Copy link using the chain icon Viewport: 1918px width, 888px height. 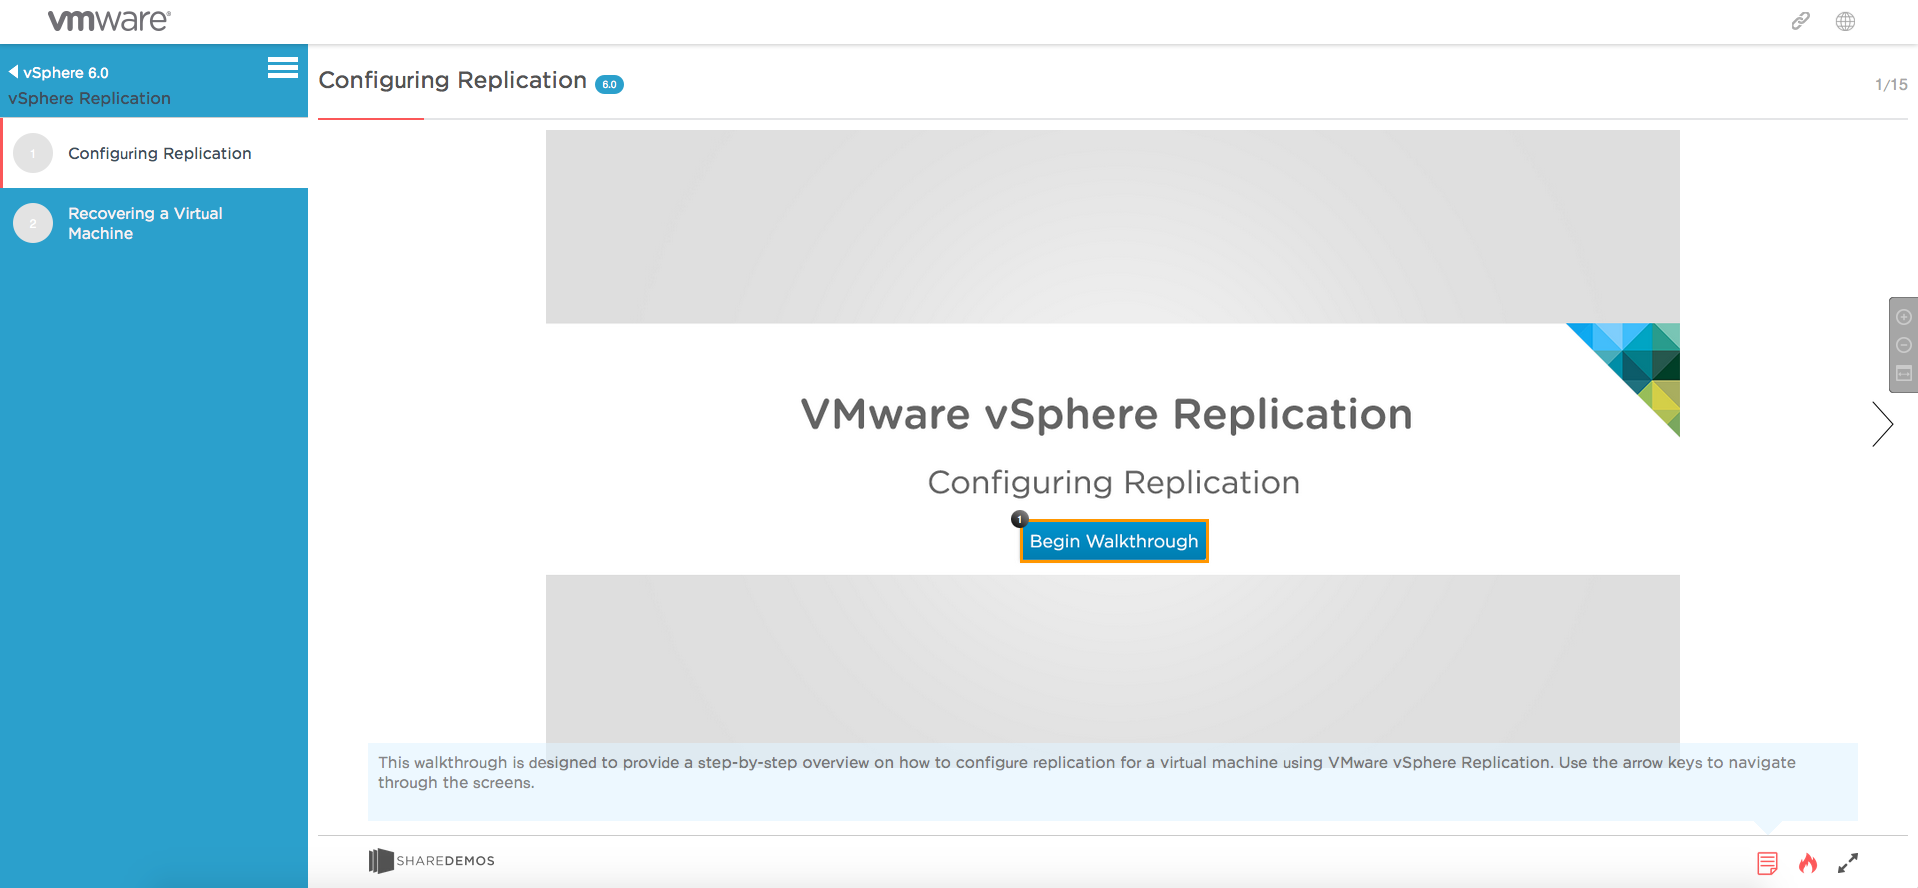1800,21
